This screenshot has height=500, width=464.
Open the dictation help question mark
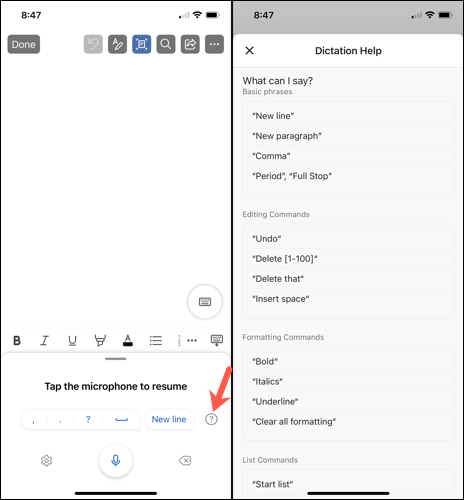[211, 419]
